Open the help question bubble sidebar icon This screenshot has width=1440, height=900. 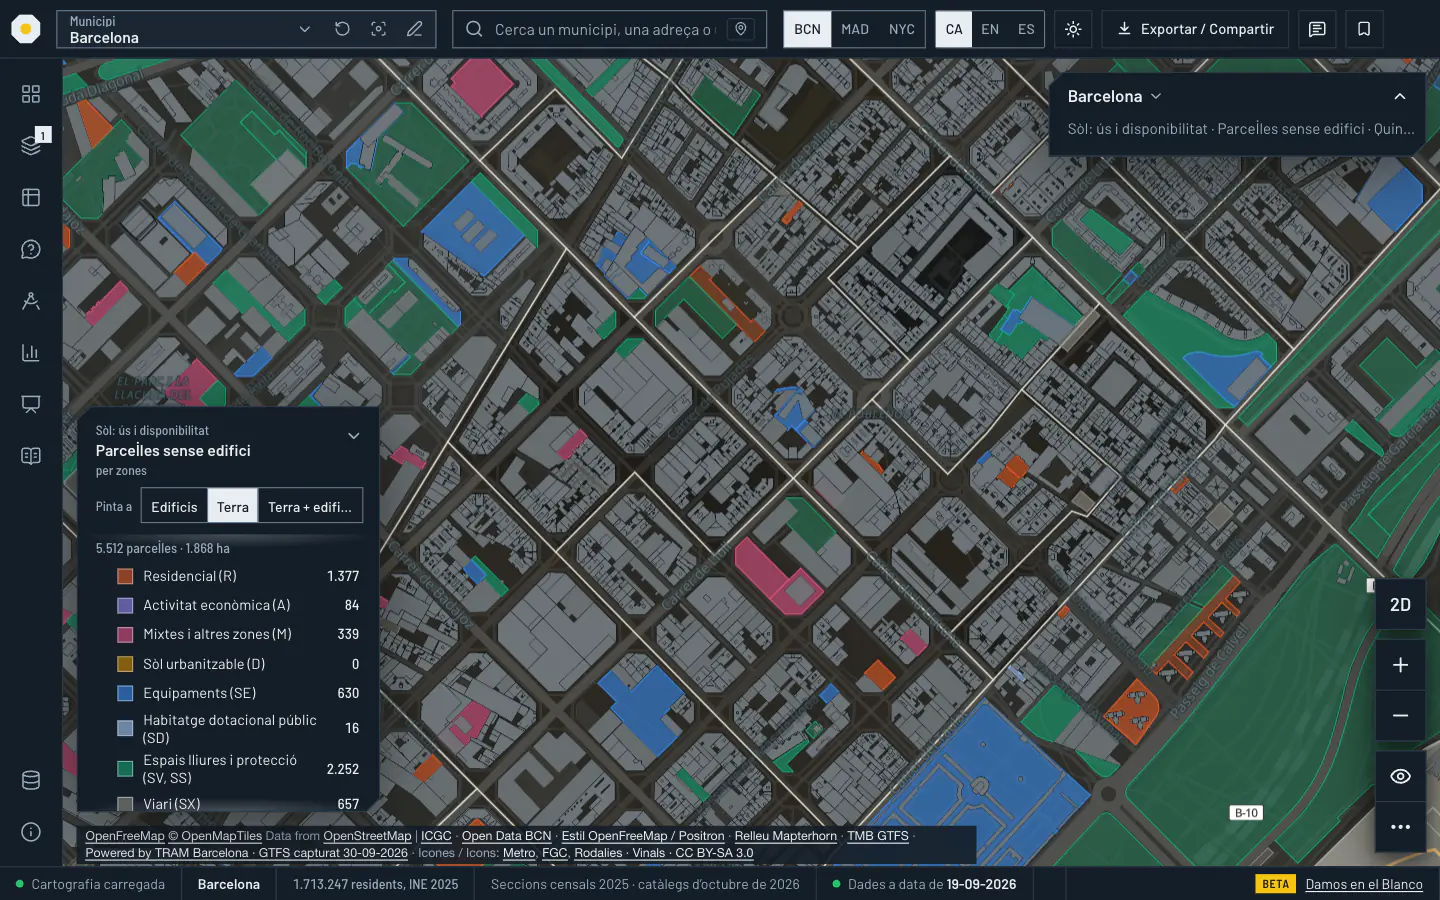[31, 249]
